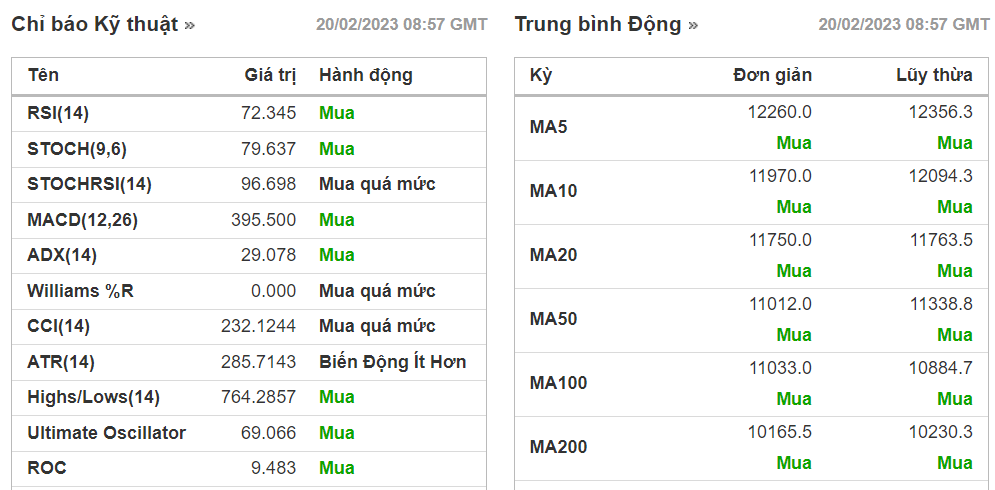
Task: Select the MA100 period label
Action: click(558, 383)
